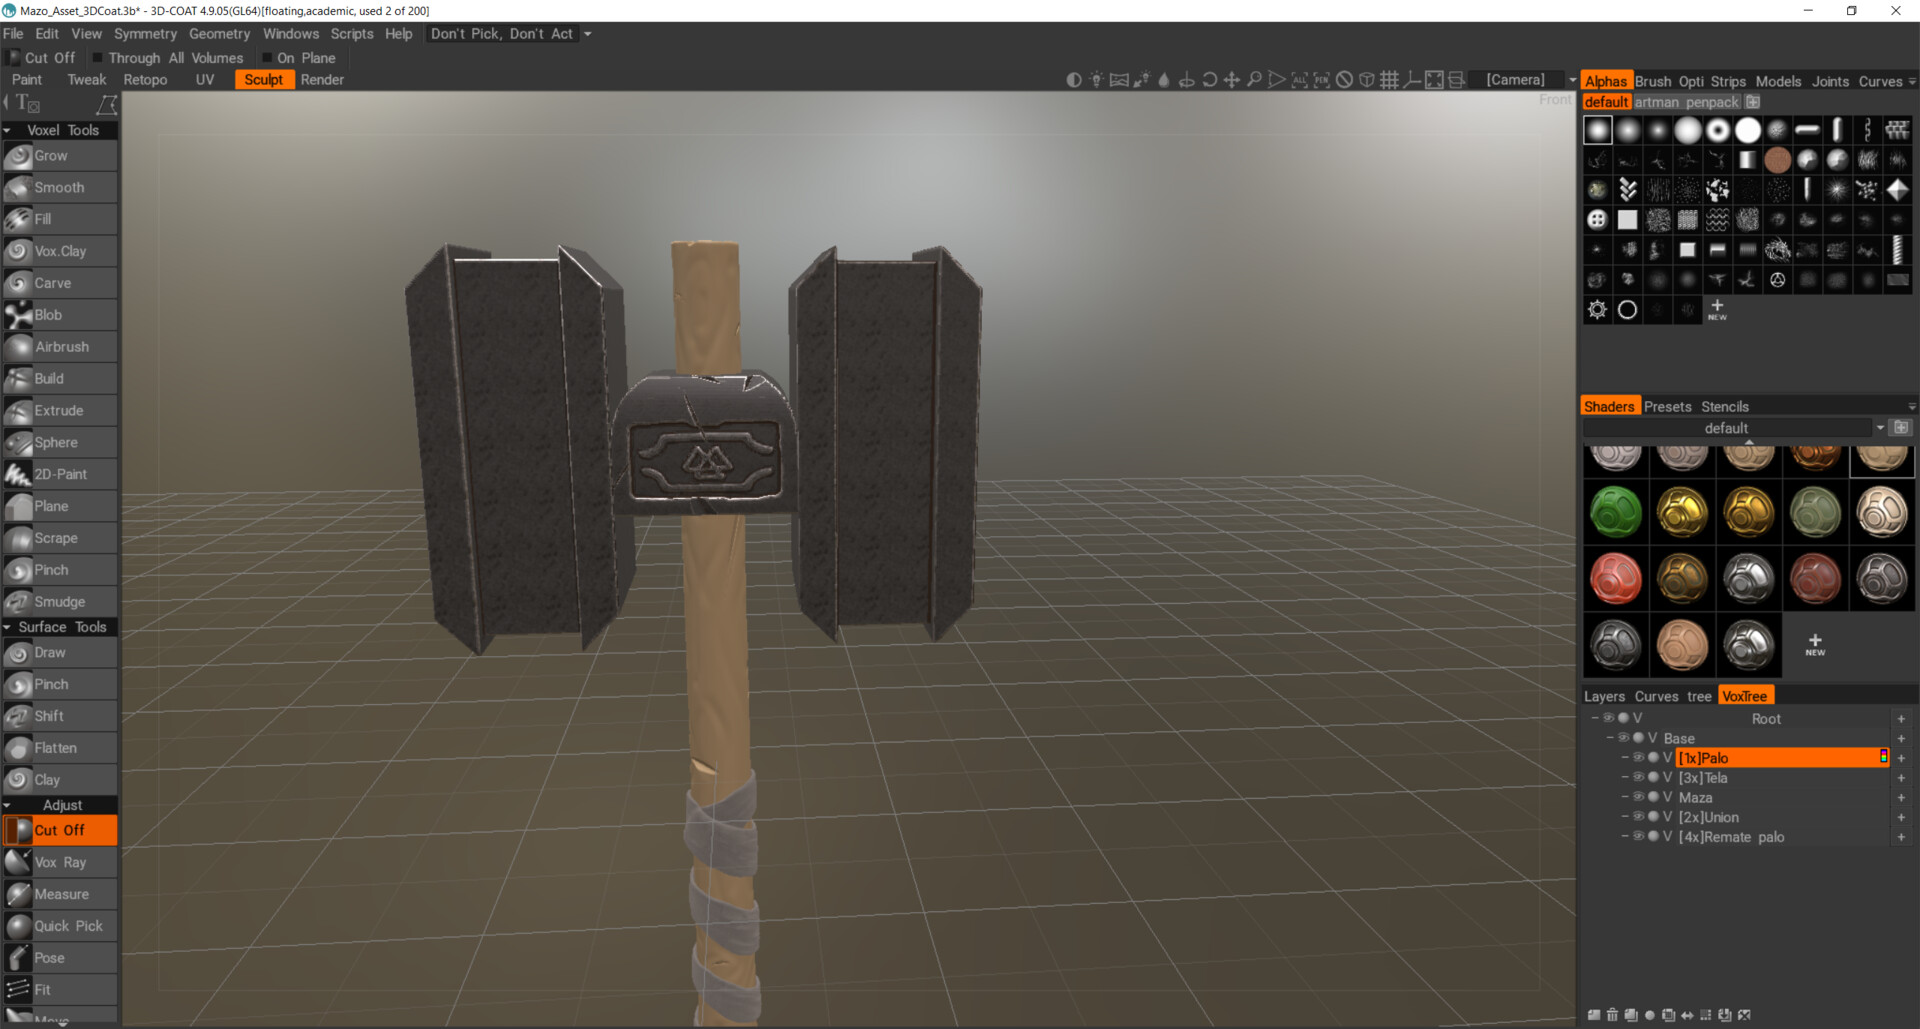Screen dimensions: 1920x1029
Task: Open the Camera view dropdown
Action: (x=1573, y=80)
